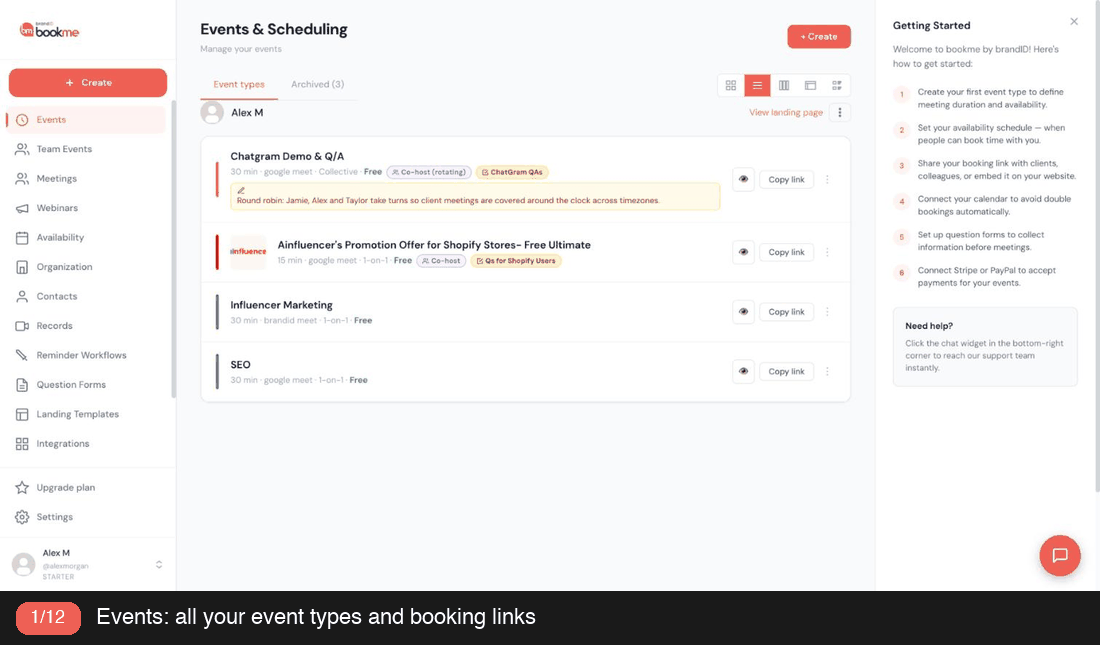Screen dimensions: 1100x645
Task: Select list view layout
Action: pos(758,86)
